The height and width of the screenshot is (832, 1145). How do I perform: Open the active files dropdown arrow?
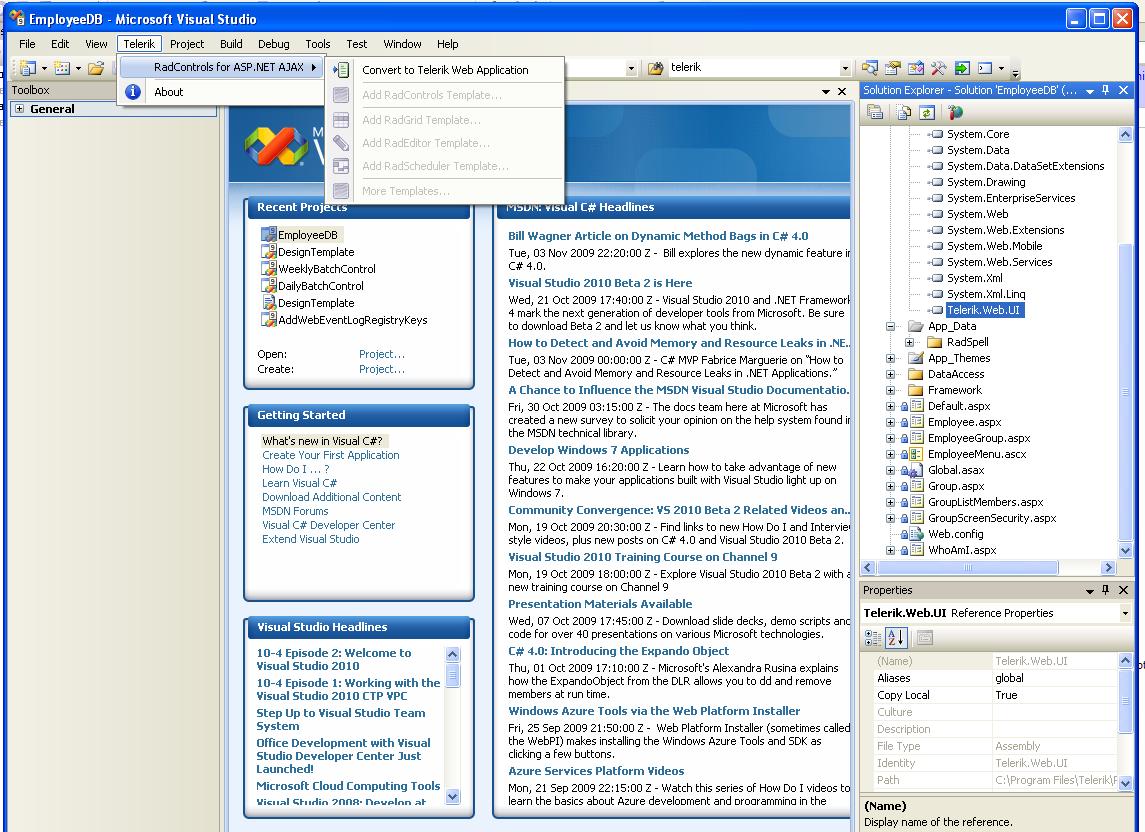pos(826,92)
